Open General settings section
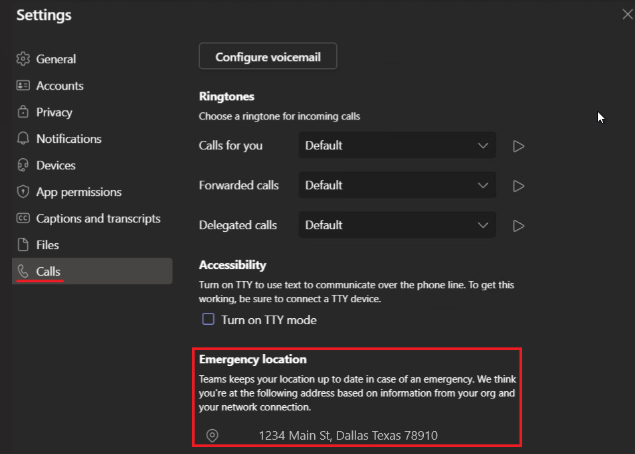 click(92, 59)
